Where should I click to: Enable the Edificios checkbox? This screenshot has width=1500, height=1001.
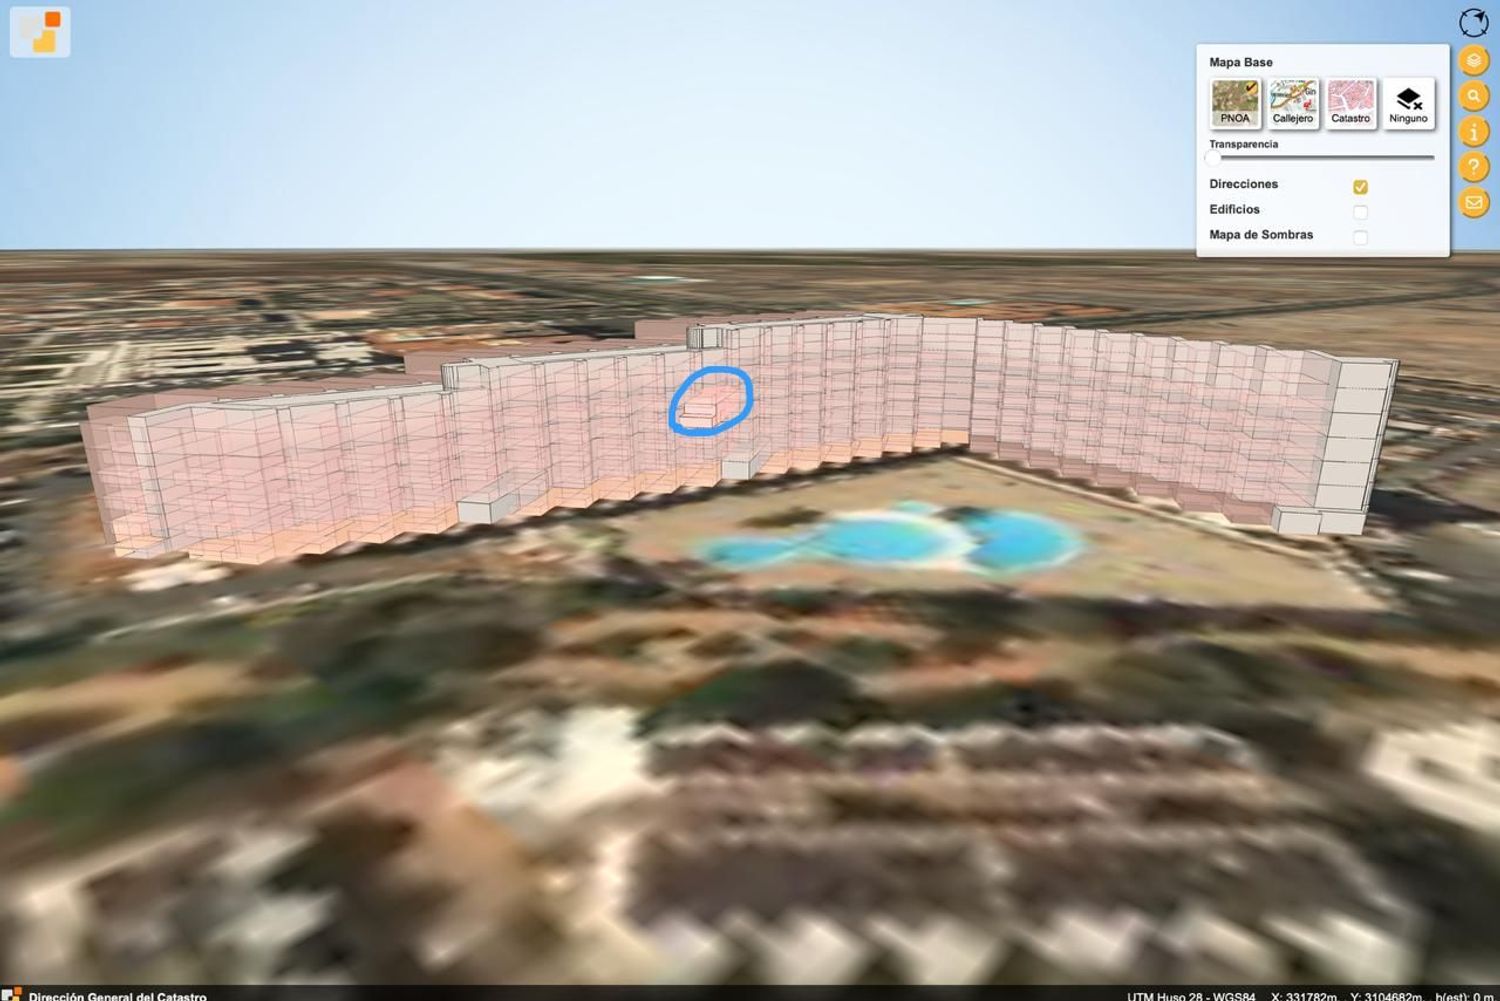click(x=1360, y=212)
